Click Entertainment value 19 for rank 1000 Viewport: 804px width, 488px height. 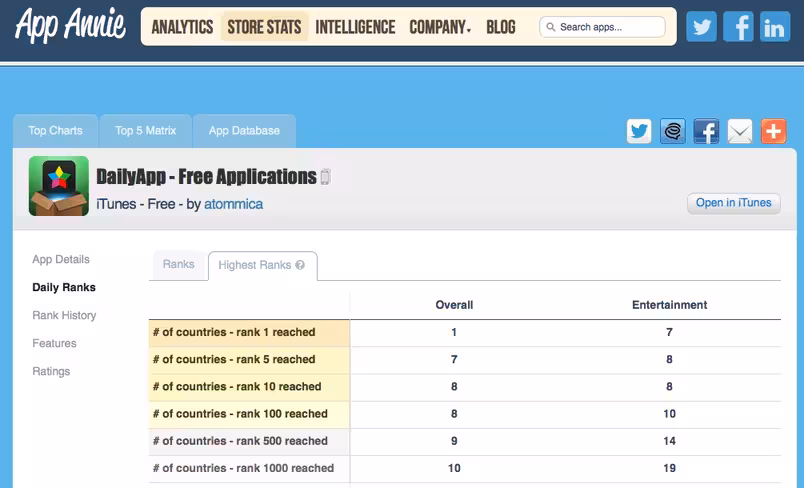point(669,468)
